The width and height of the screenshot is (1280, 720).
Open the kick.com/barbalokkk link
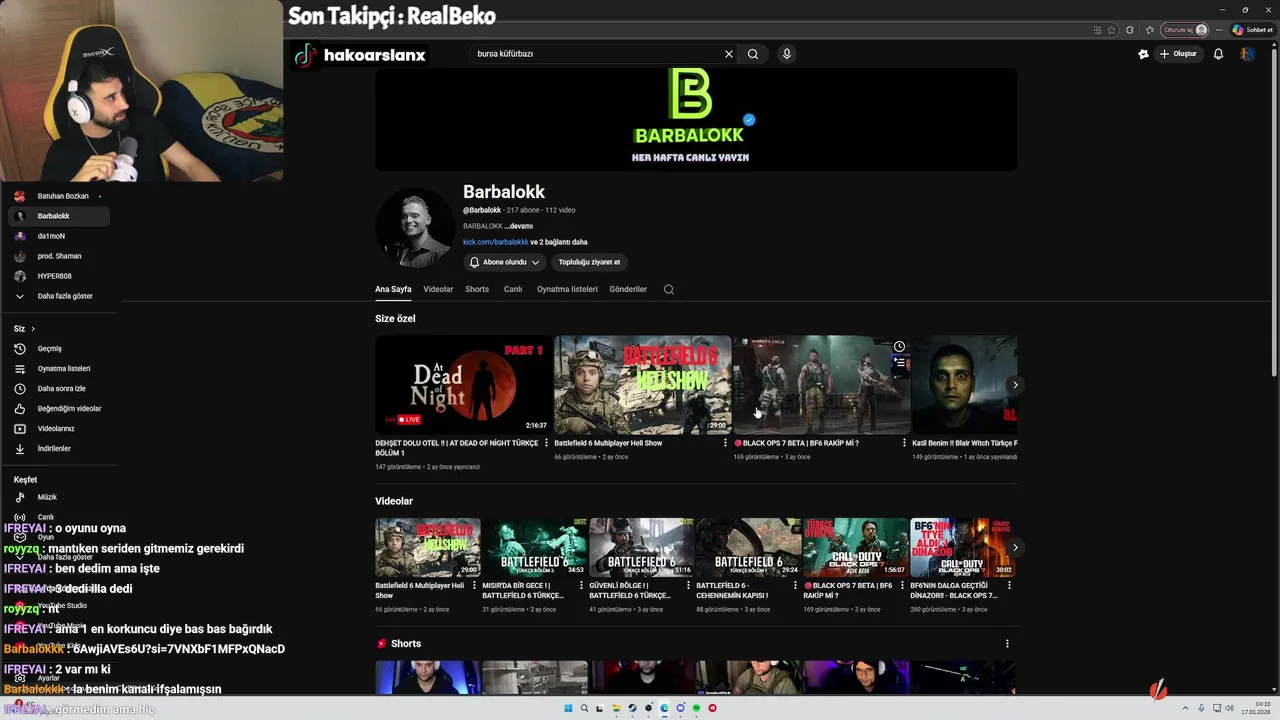[x=495, y=242]
